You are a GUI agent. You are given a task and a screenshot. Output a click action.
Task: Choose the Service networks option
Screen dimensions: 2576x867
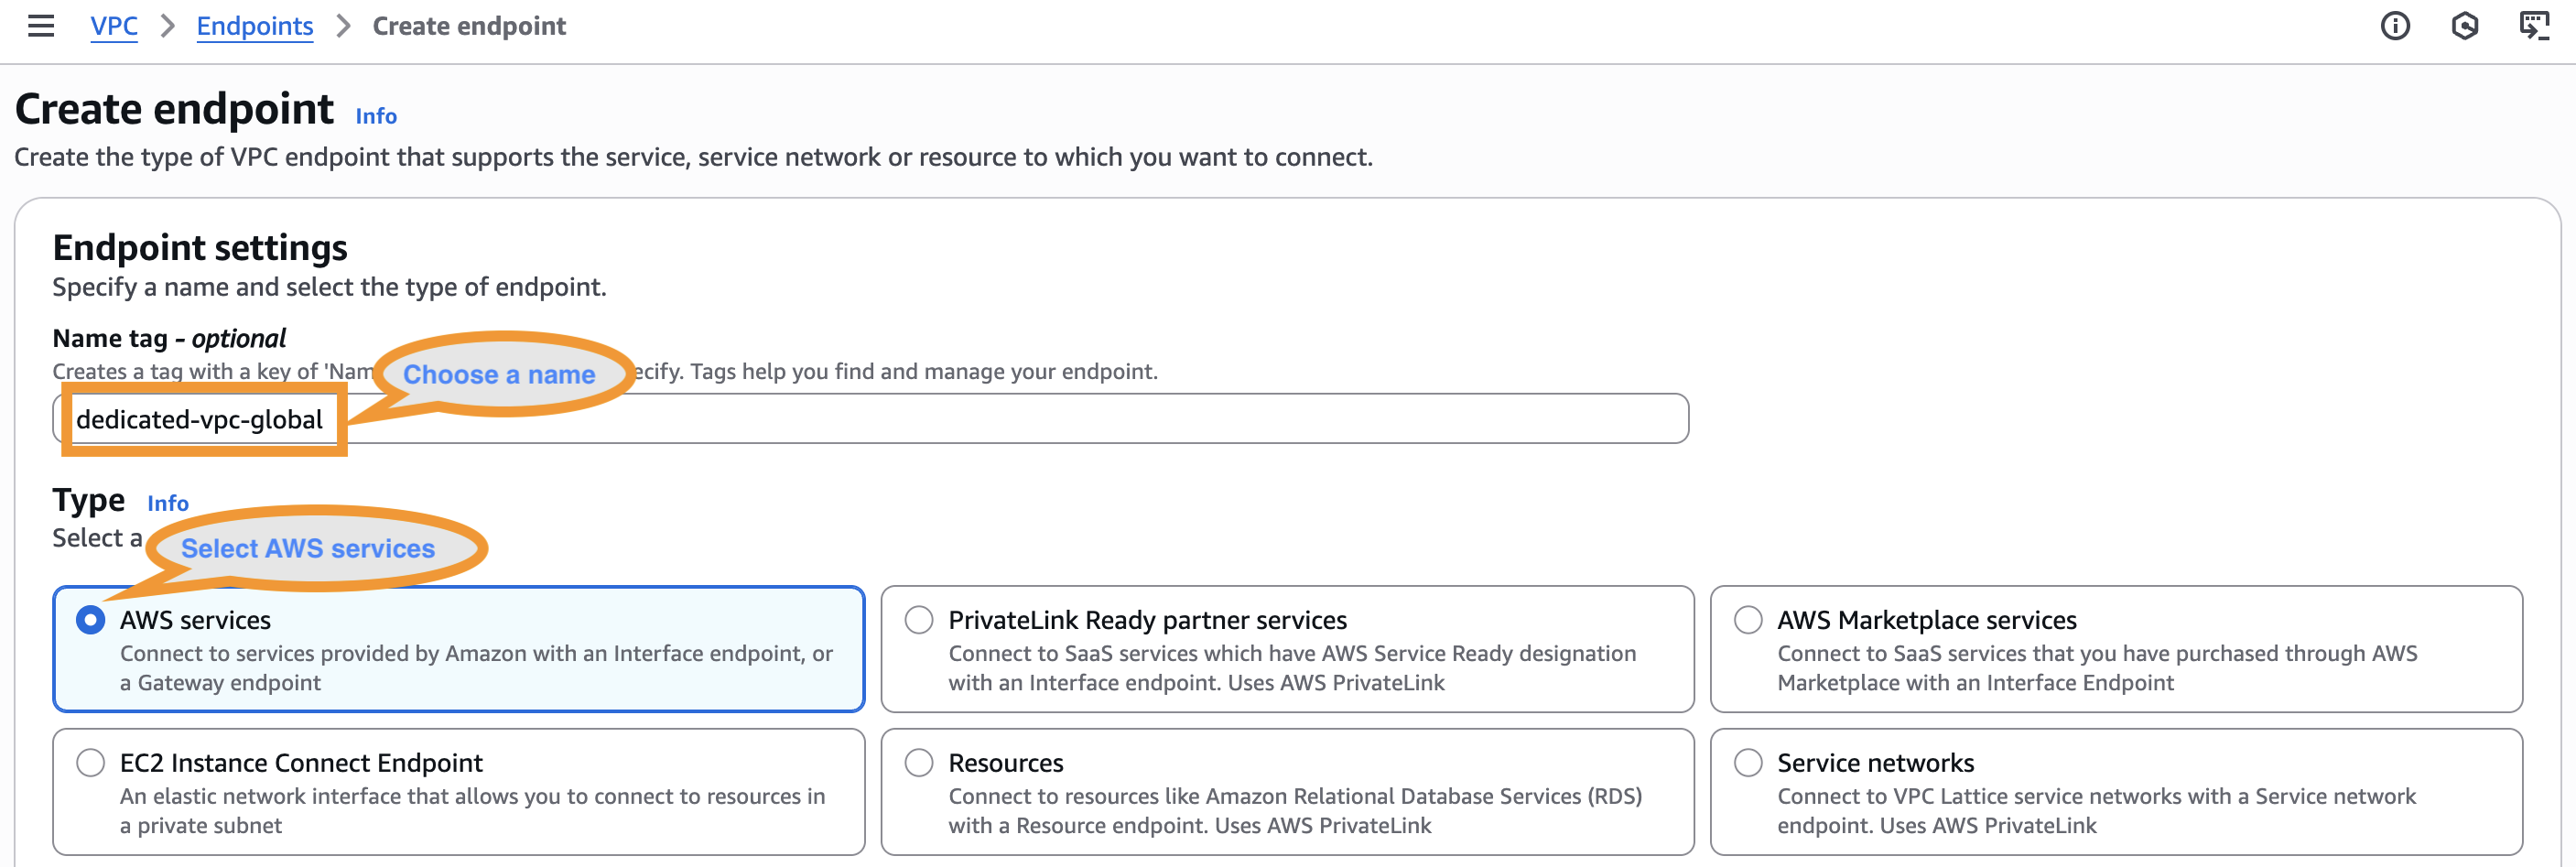pos(1747,763)
